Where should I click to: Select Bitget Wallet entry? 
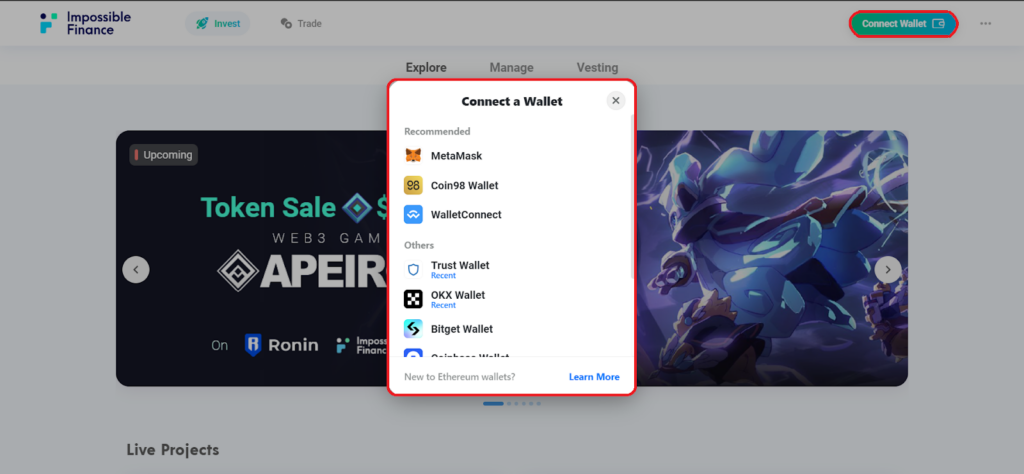click(x=511, y=328)
